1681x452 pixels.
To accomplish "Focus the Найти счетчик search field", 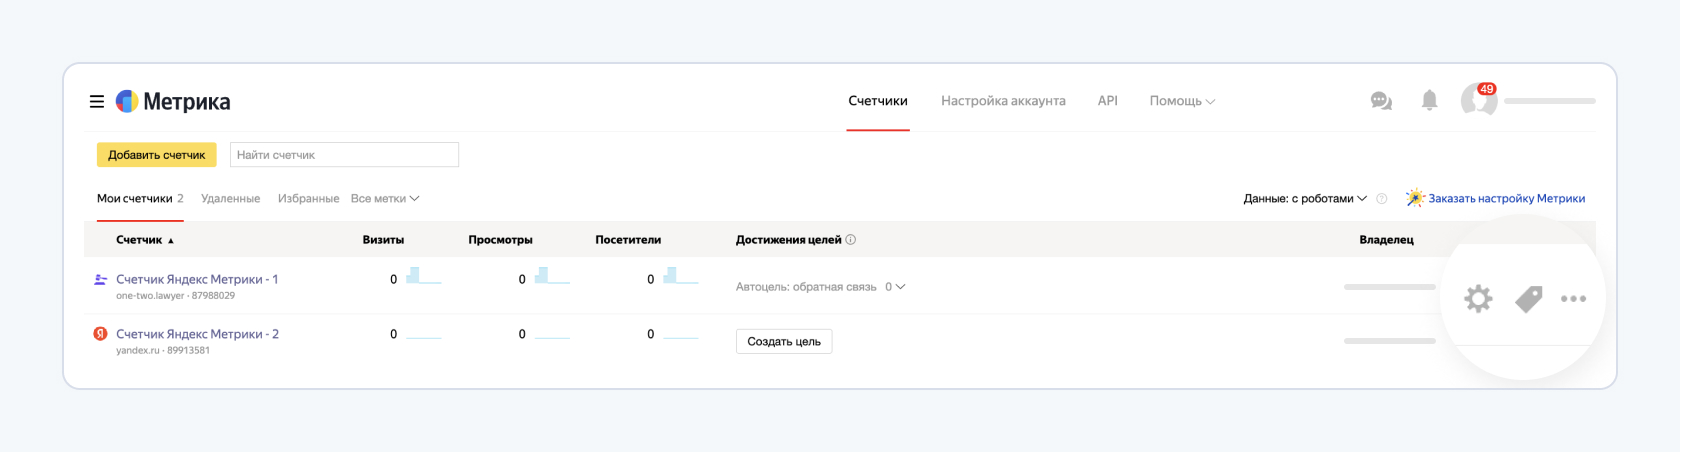I will click(344, 155).
